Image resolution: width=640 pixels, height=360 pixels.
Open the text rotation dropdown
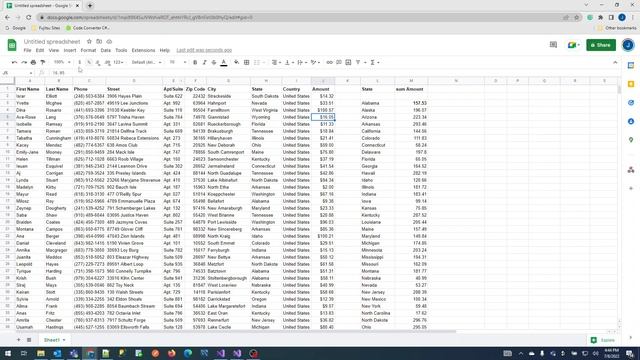click(315, 62)
